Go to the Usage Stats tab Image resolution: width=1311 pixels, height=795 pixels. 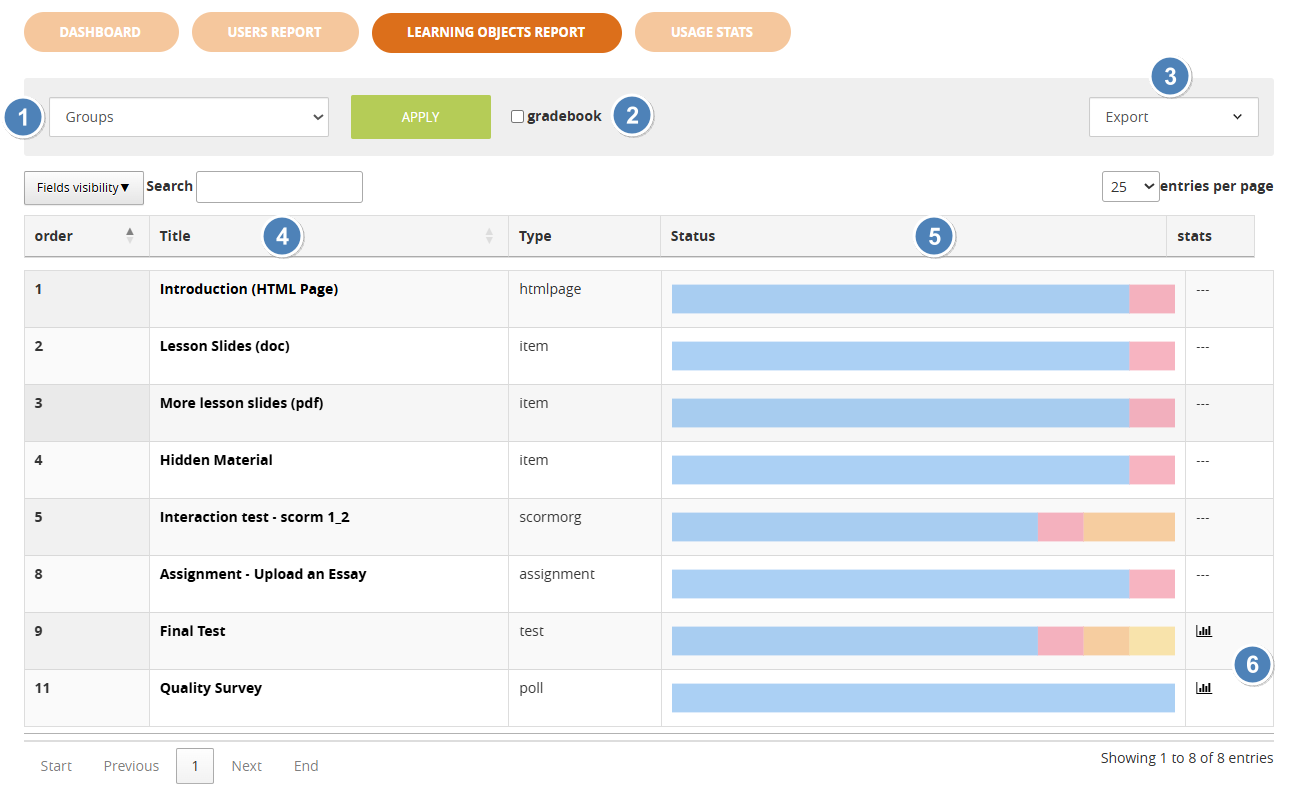coord(712,32)
